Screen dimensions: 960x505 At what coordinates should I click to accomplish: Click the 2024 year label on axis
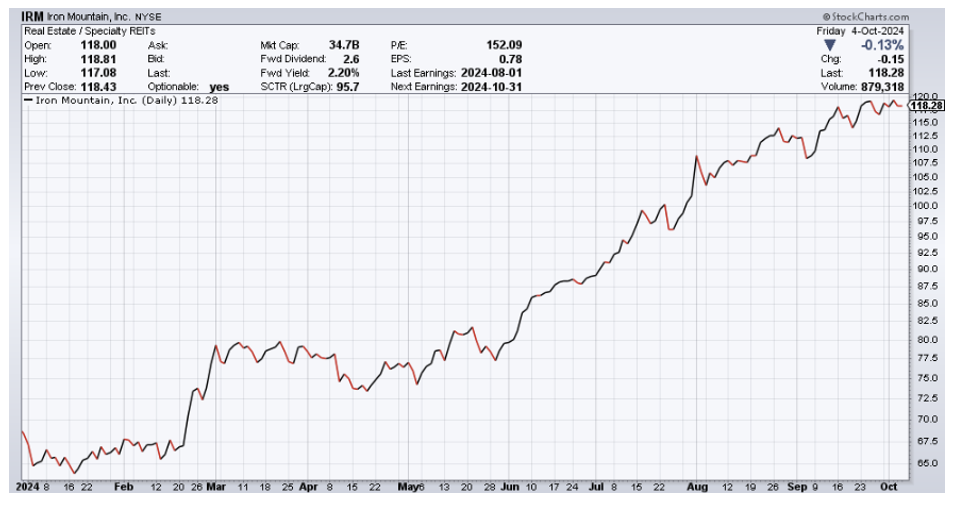pos(28,487)
